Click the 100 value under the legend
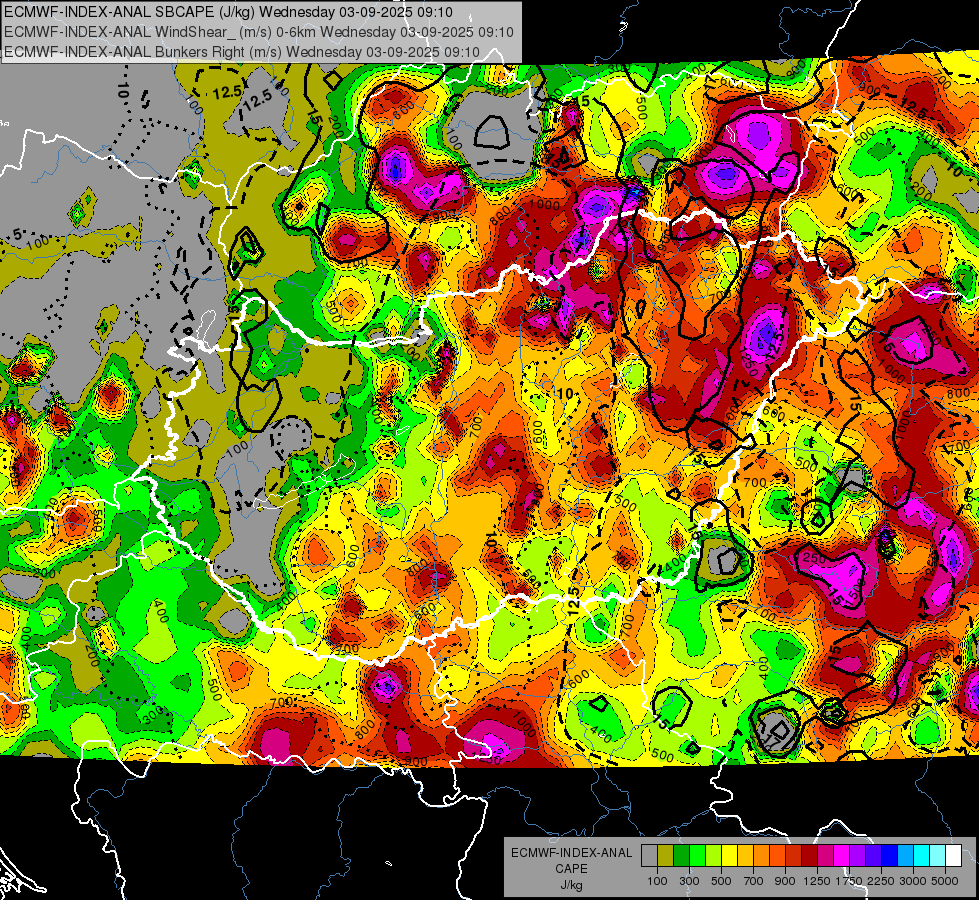The image size is (979, 900). pos(657,881)
